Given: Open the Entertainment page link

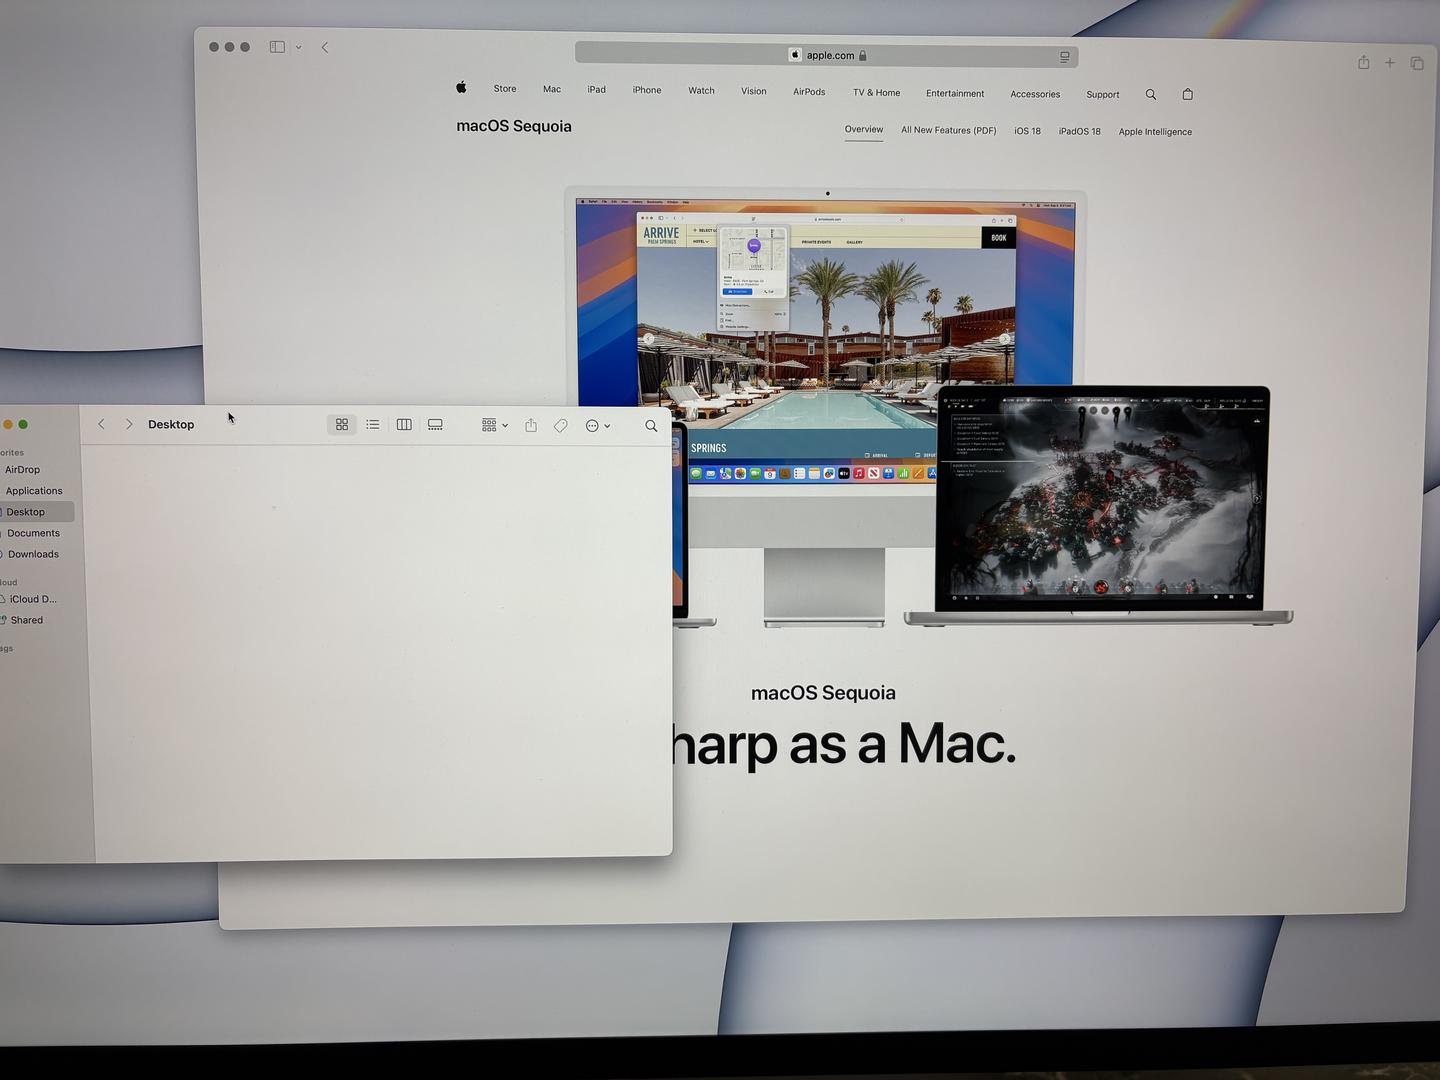Looking at the screenshot, I should (955, 93).
